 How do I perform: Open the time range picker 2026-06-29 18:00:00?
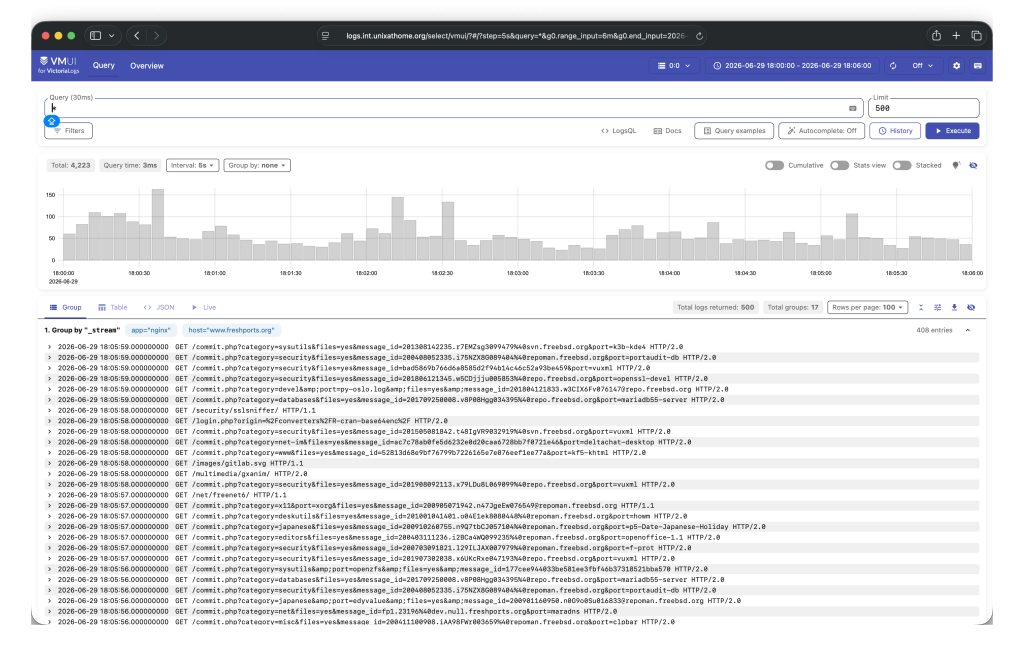pos(792,66)
